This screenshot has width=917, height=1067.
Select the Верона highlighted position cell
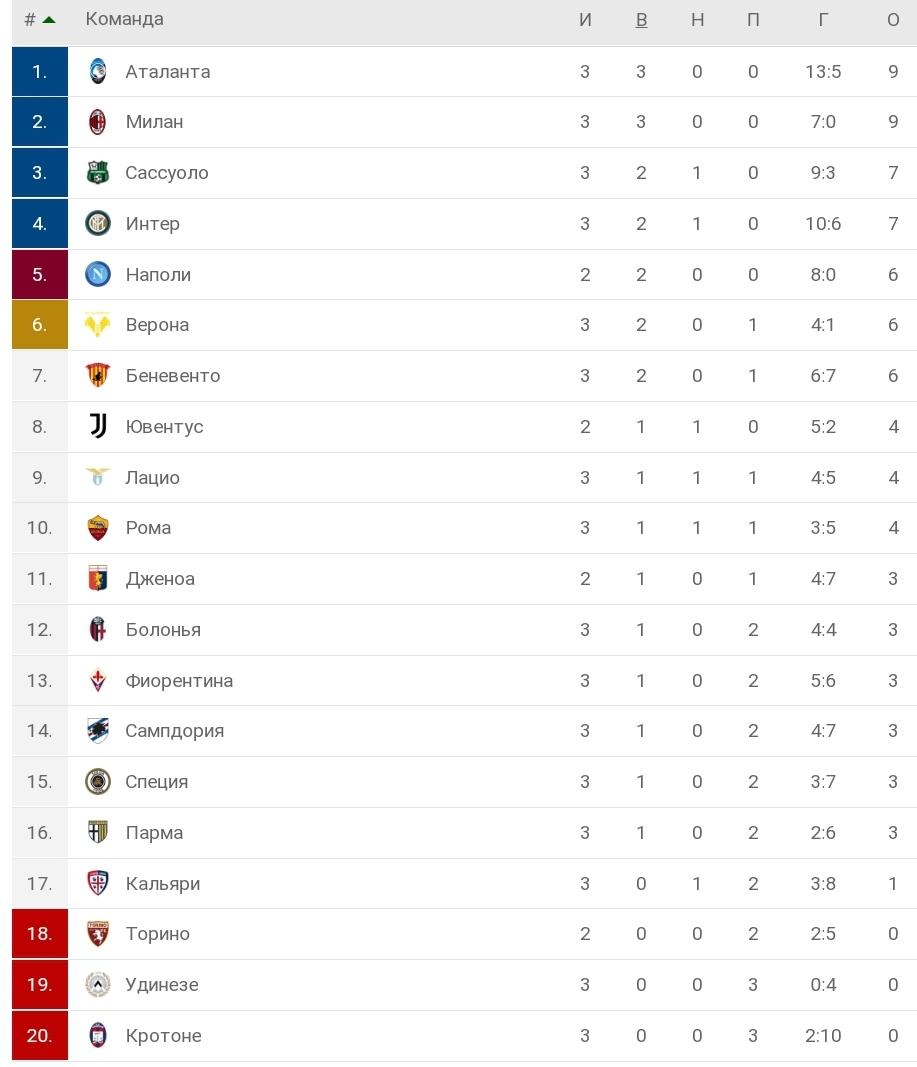39,325
